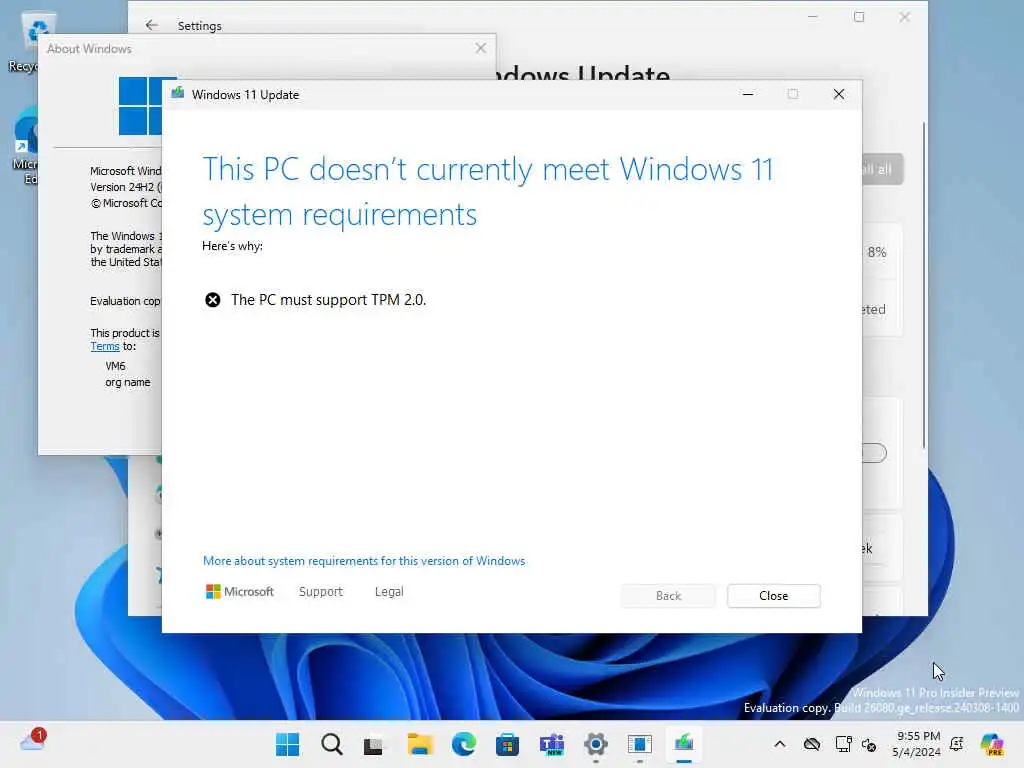
Task: Click the Microsoft logo in dialog footer
Action: [x=240, y=592]
